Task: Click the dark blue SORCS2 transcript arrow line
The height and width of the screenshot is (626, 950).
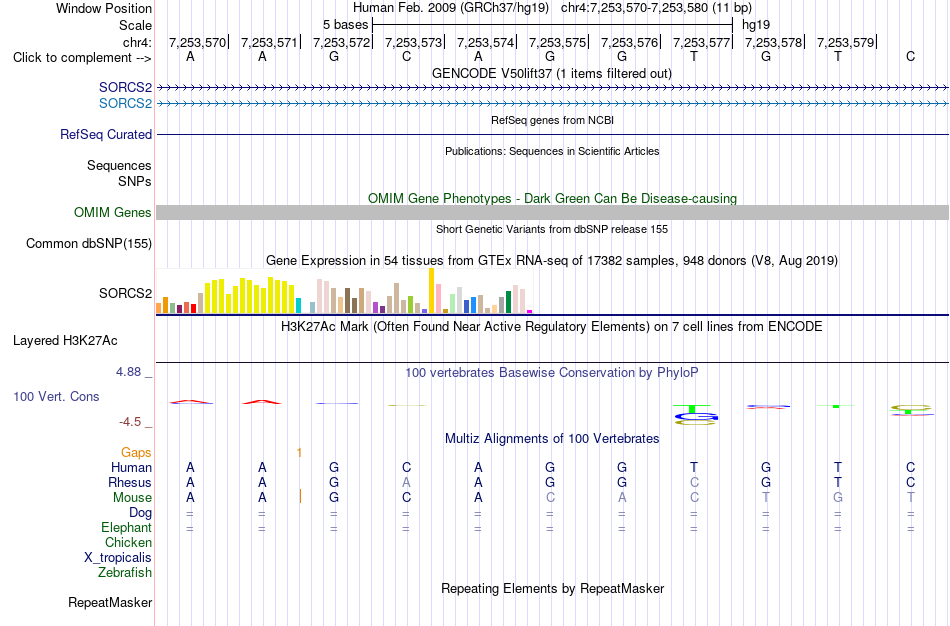Action: [553, 88]
